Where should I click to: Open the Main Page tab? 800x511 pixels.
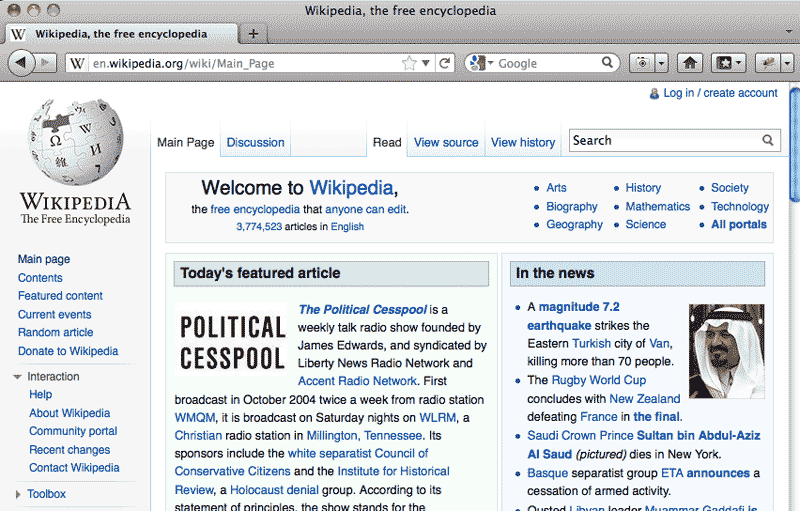tap(185, 143)
